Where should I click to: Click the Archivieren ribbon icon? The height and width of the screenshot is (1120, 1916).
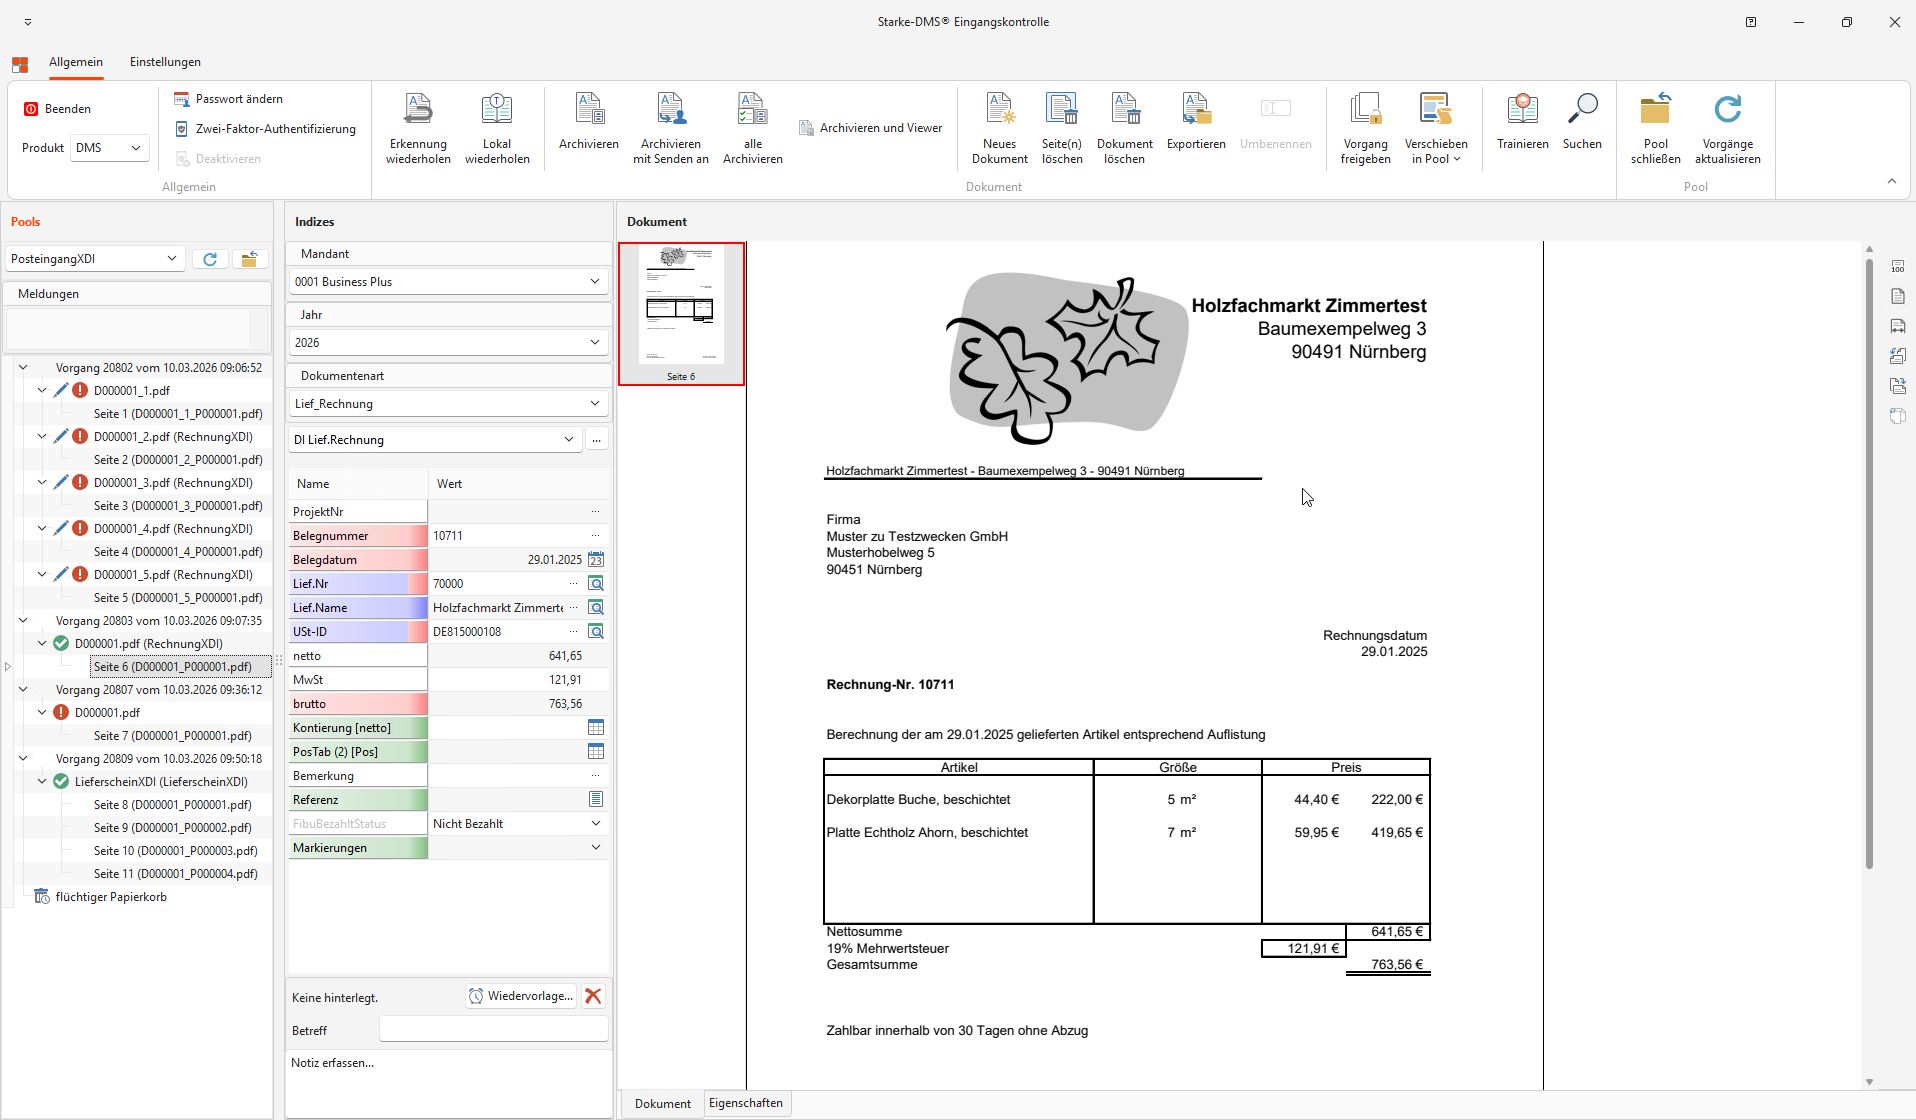pos(589,109)
